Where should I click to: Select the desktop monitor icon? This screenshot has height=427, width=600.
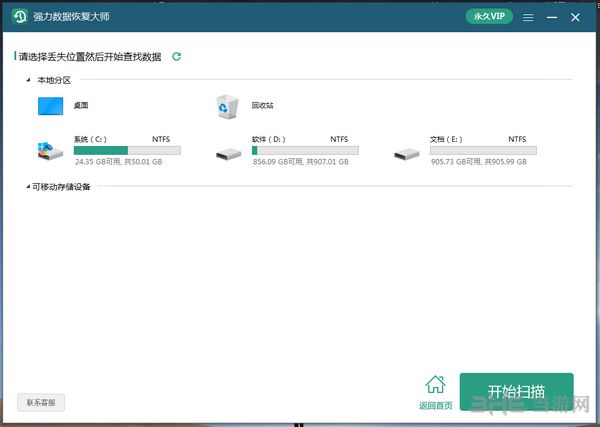tap(51, 106)
